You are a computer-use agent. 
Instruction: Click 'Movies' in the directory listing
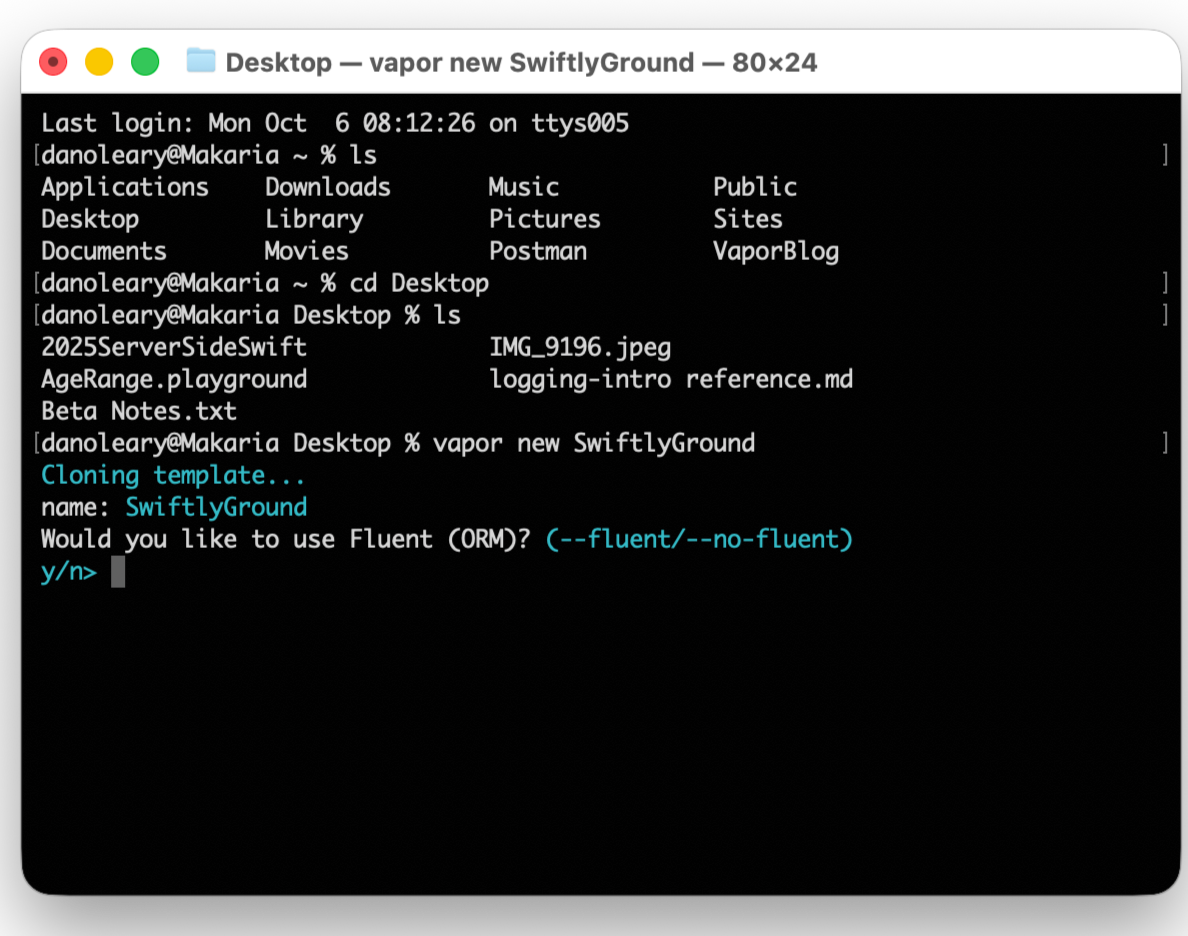(x=307, y=251)
